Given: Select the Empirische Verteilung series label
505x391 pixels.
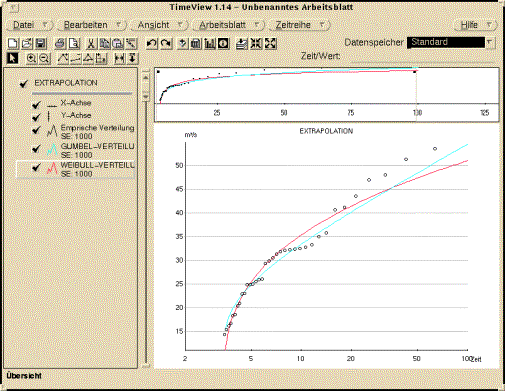Looking at the screenshot, I should point(97,128).
